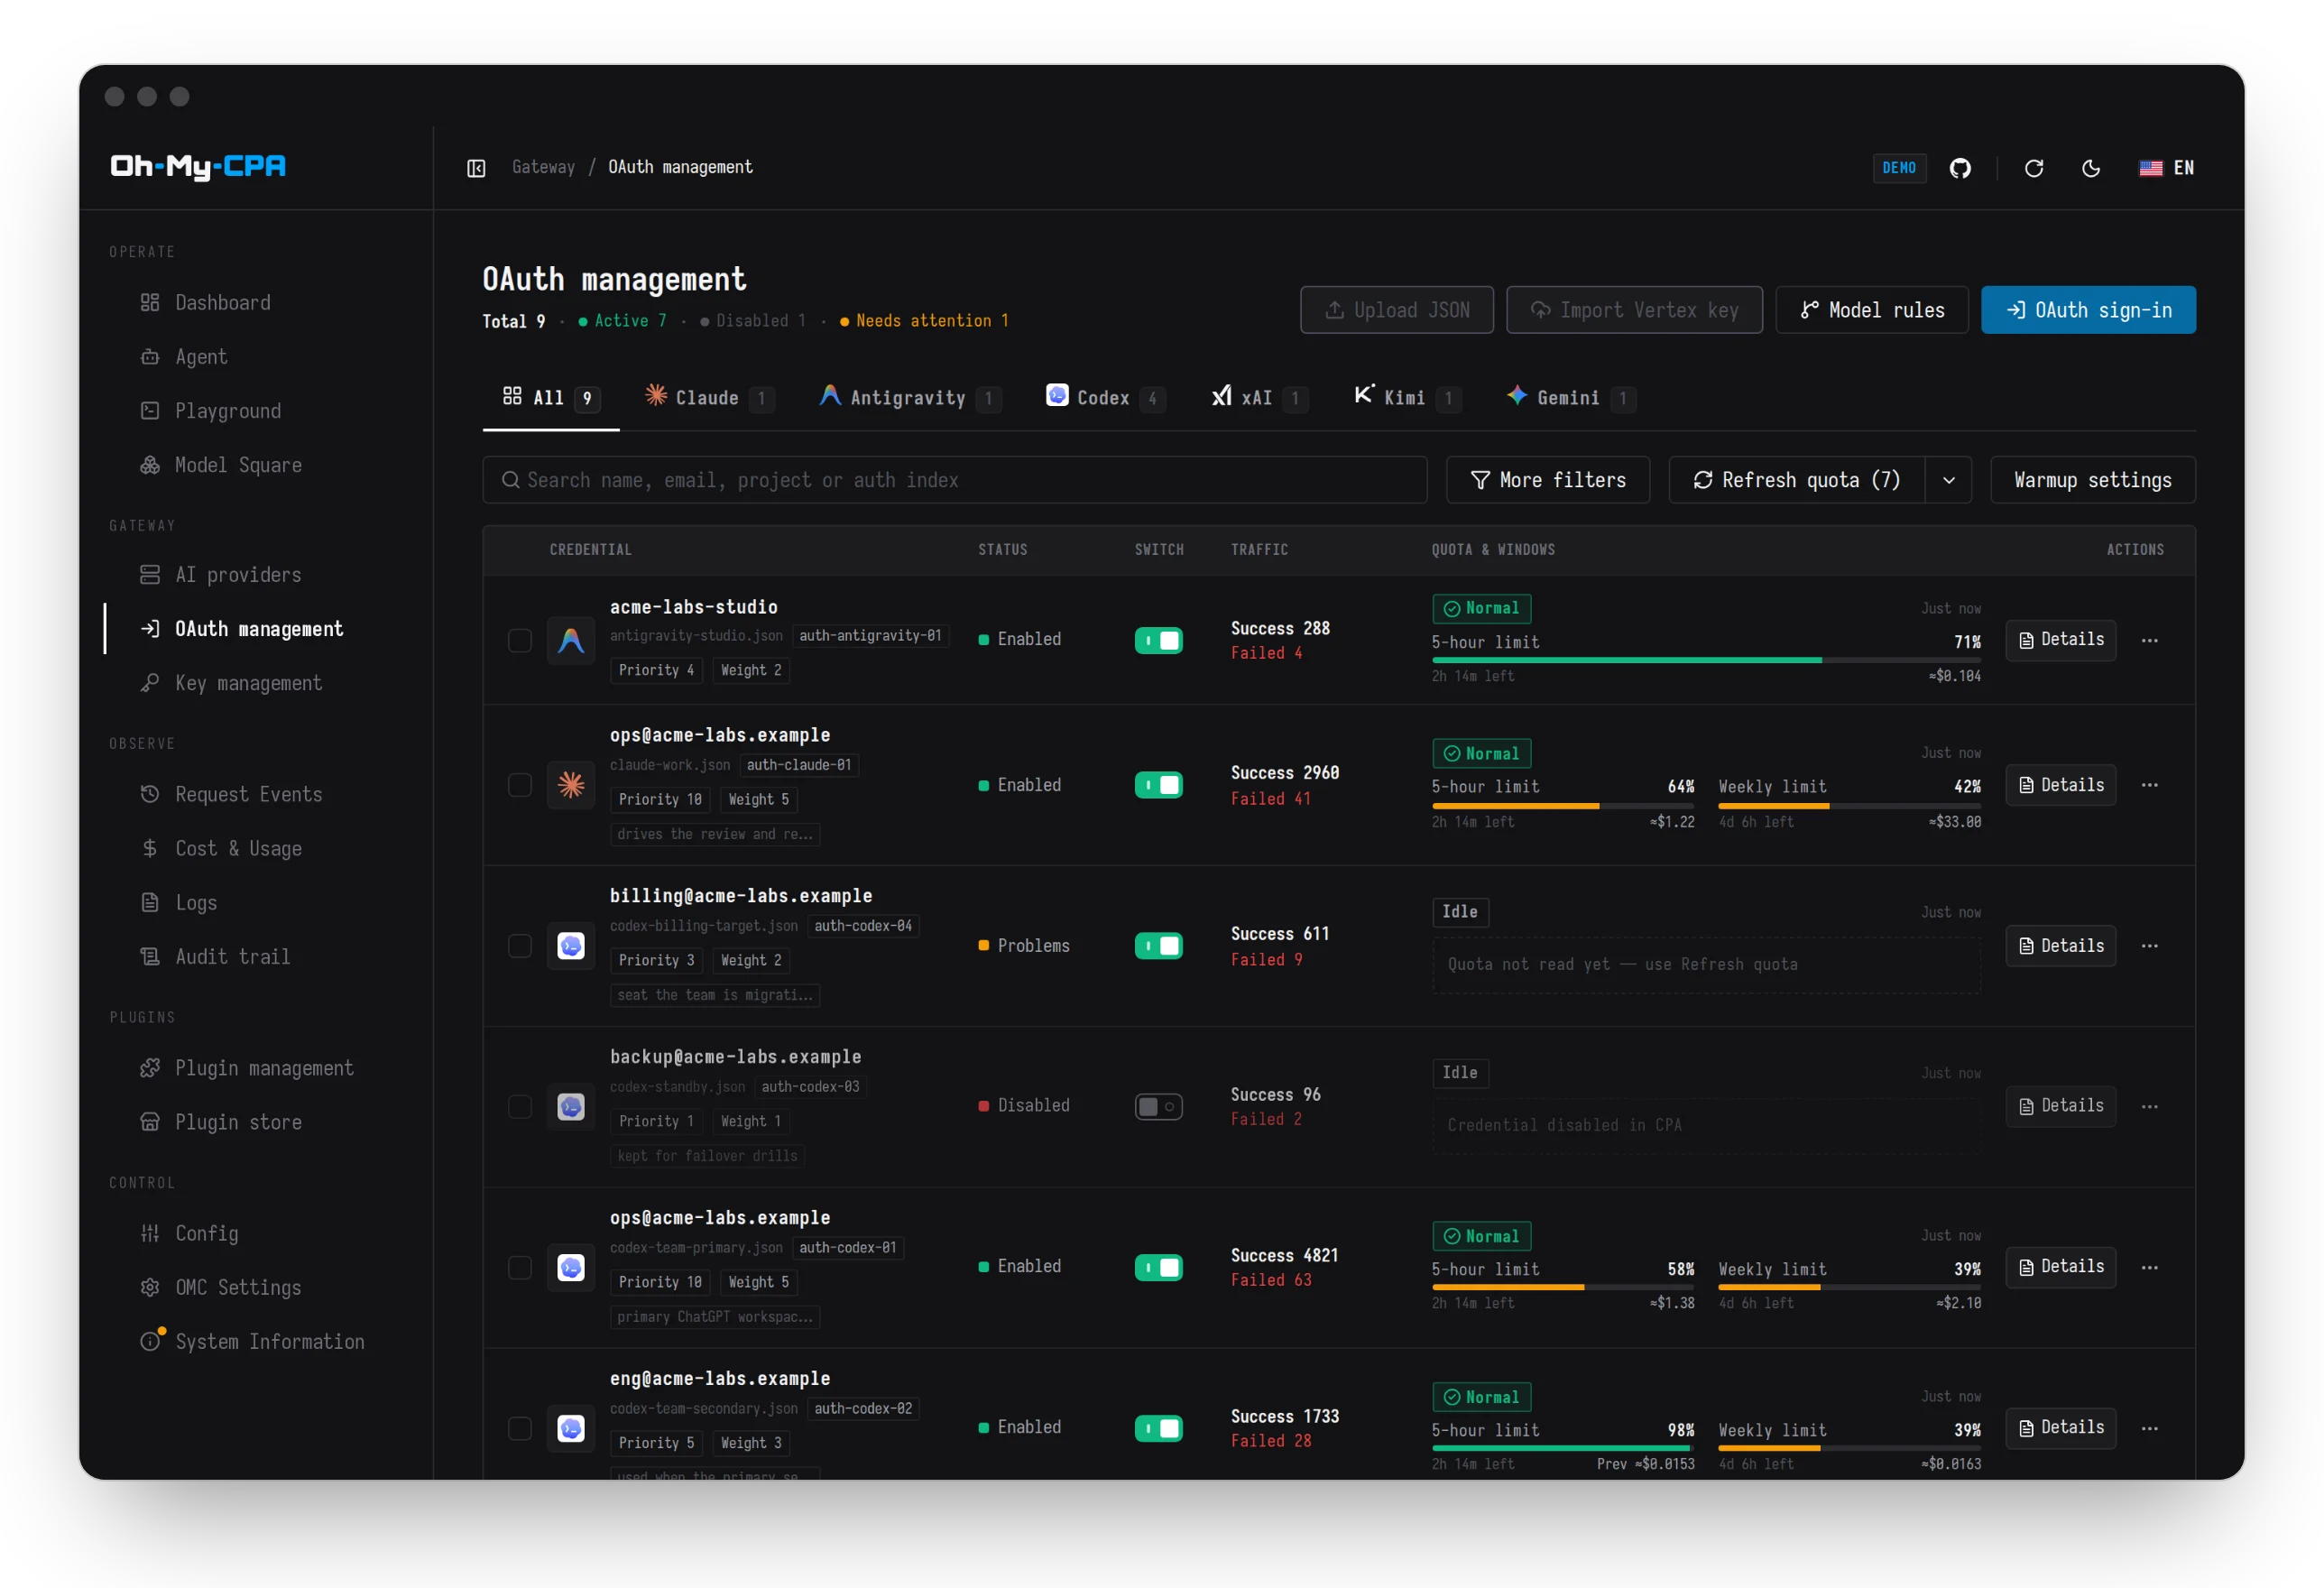The height and width of the screenshot is (1588, 2324).
Task: Click acme-labs-studio 5-hour limit progress bar
Action: tap(1705, 660)
